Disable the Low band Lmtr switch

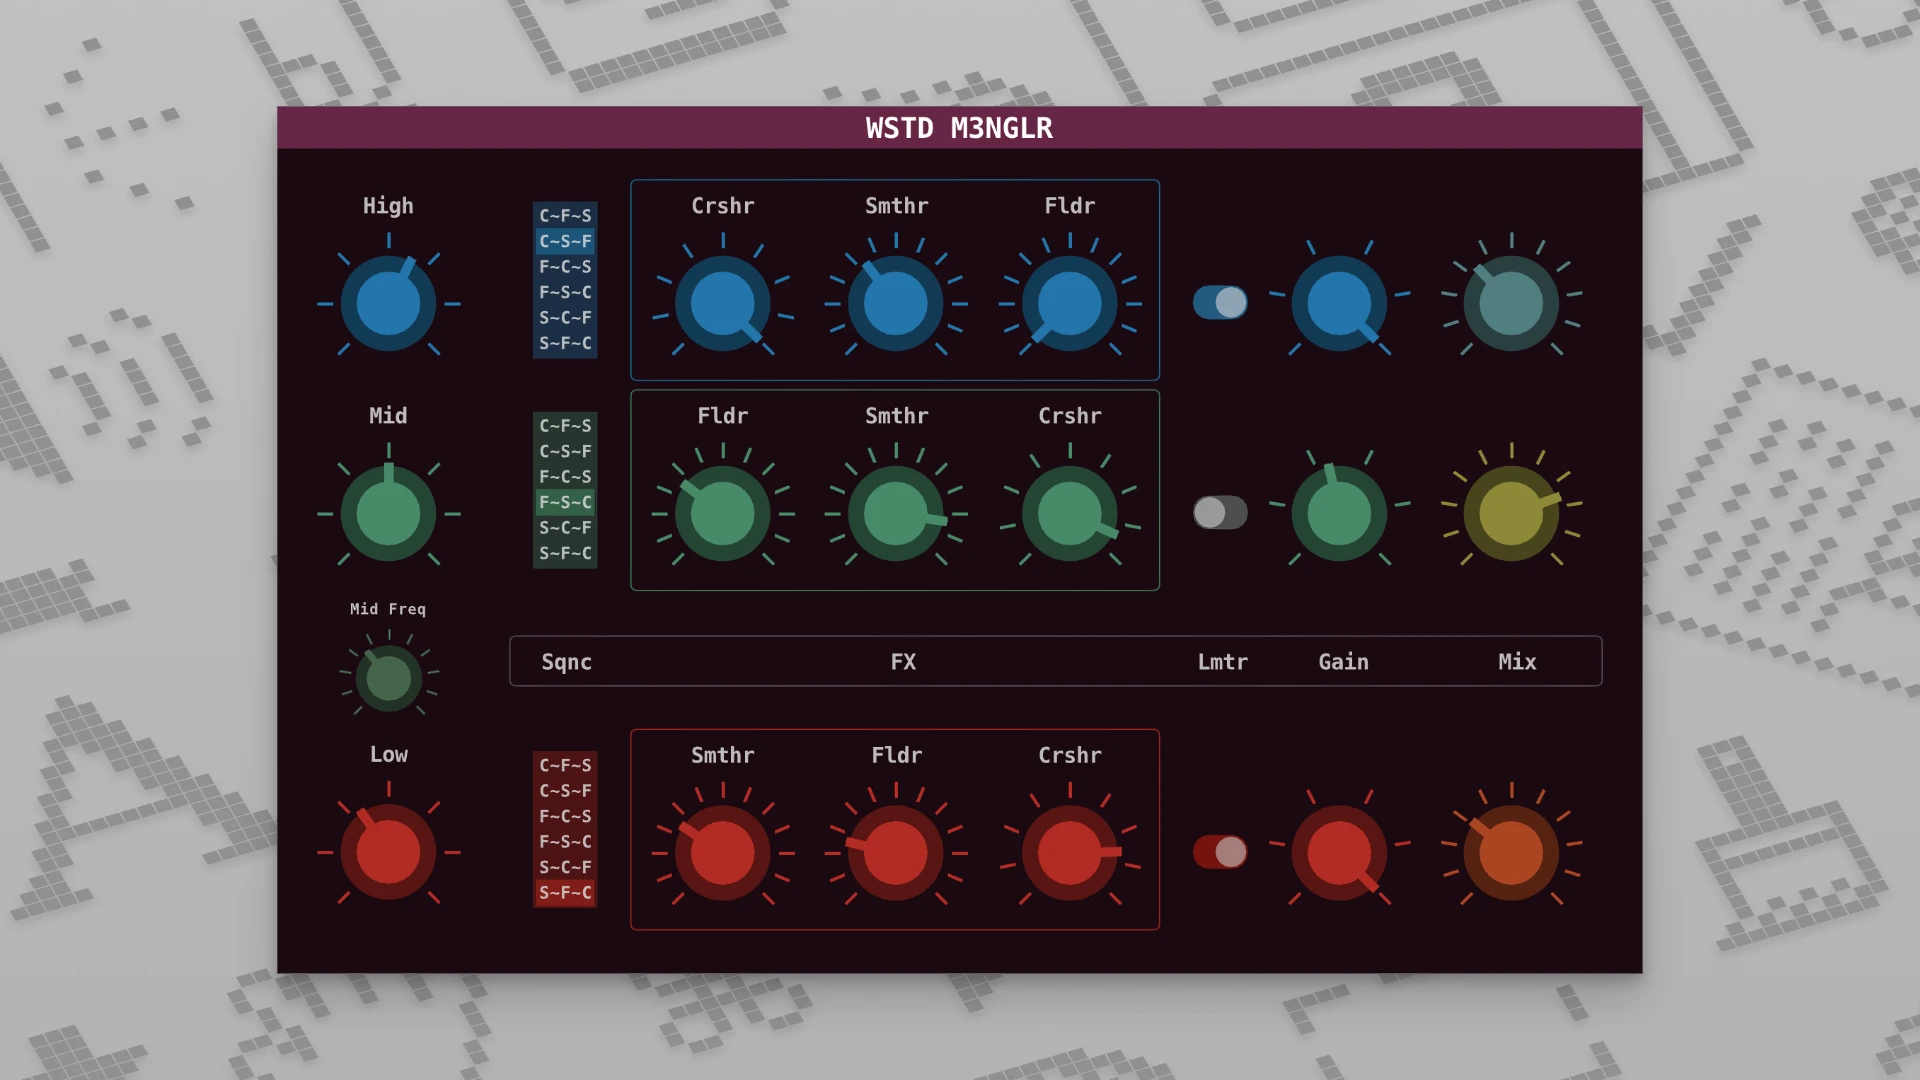click(x=1219, y=852)
